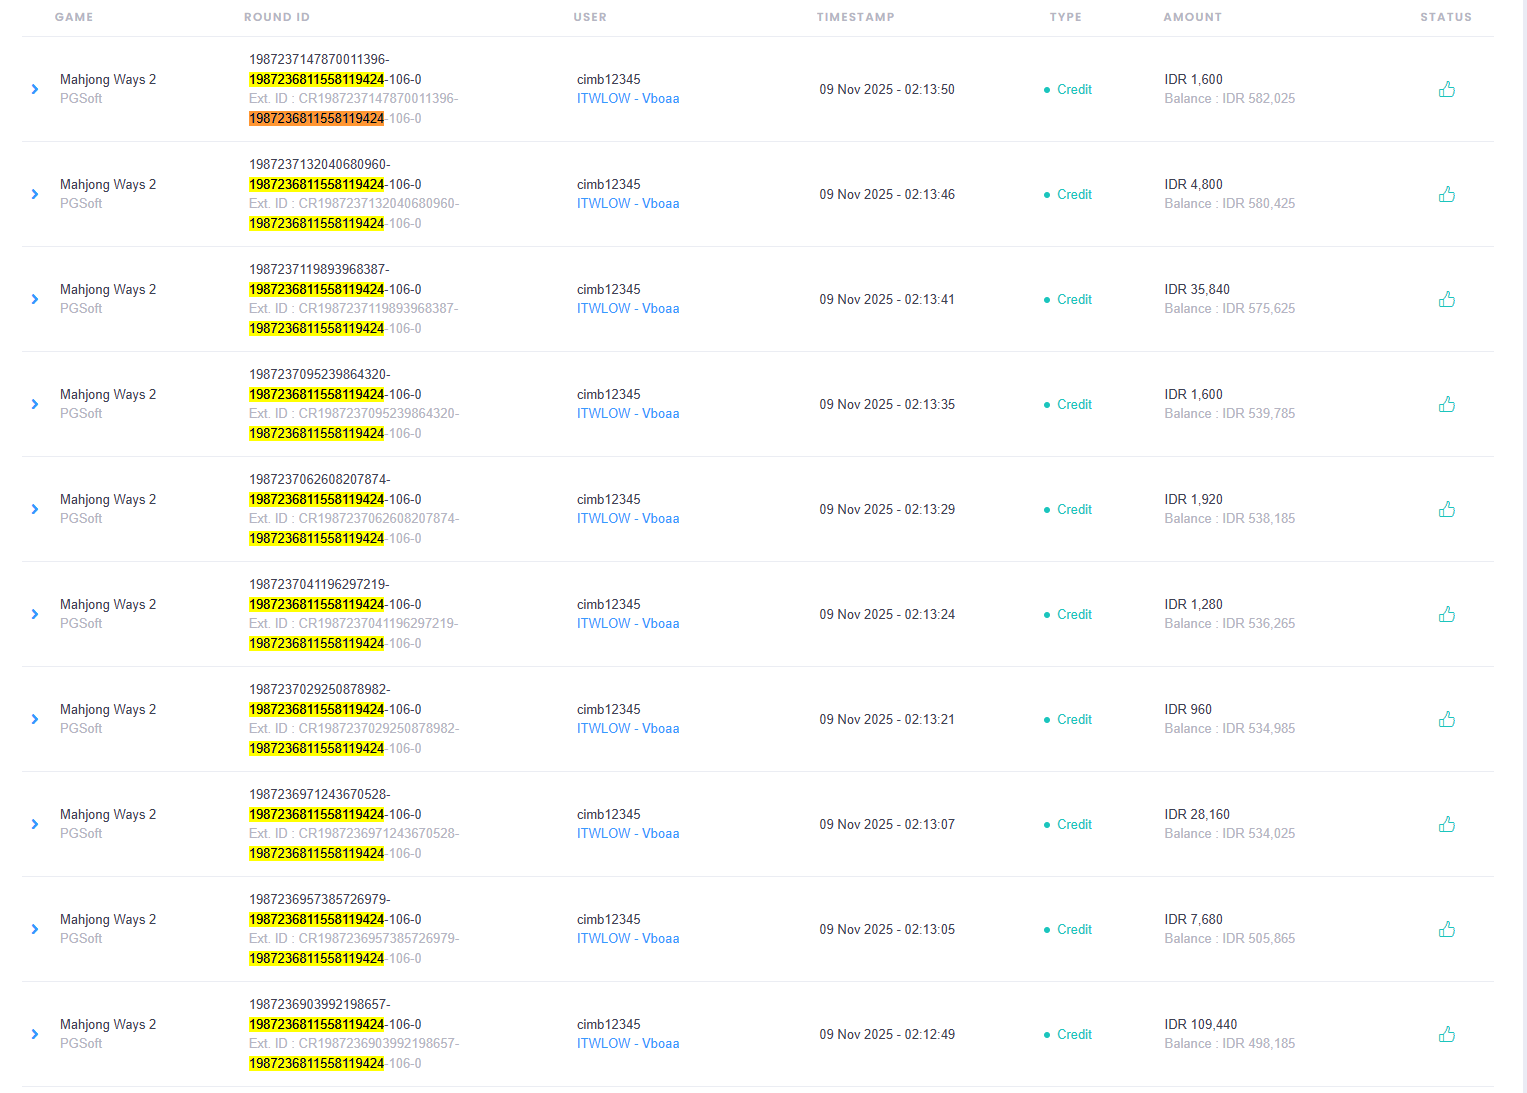Expand the row with amount IDR 1,600 at 02:13:50
Screen dimensions: 1527x1093
click(x=35, y=89)
